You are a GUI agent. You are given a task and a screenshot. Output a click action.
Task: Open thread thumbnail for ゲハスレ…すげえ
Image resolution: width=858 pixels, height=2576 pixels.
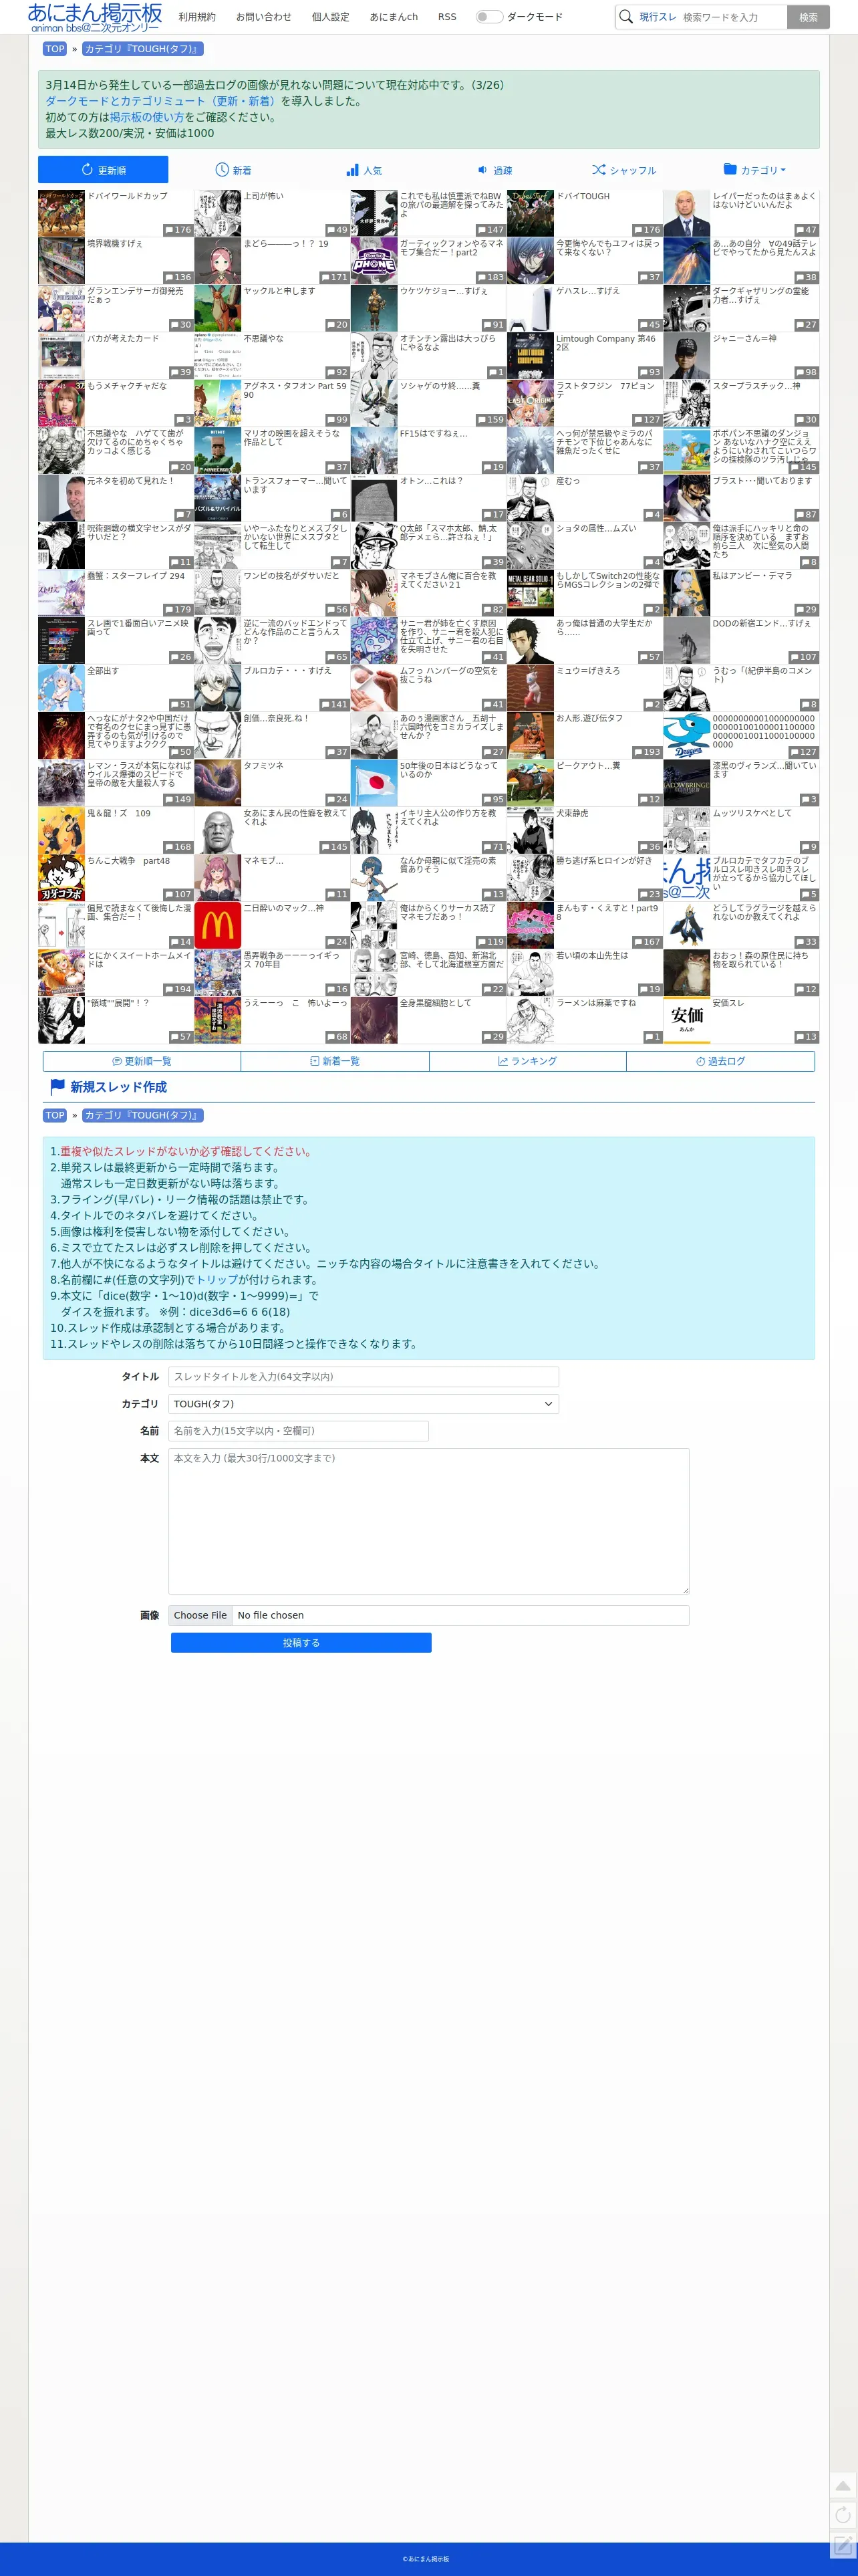coord(530,308)
